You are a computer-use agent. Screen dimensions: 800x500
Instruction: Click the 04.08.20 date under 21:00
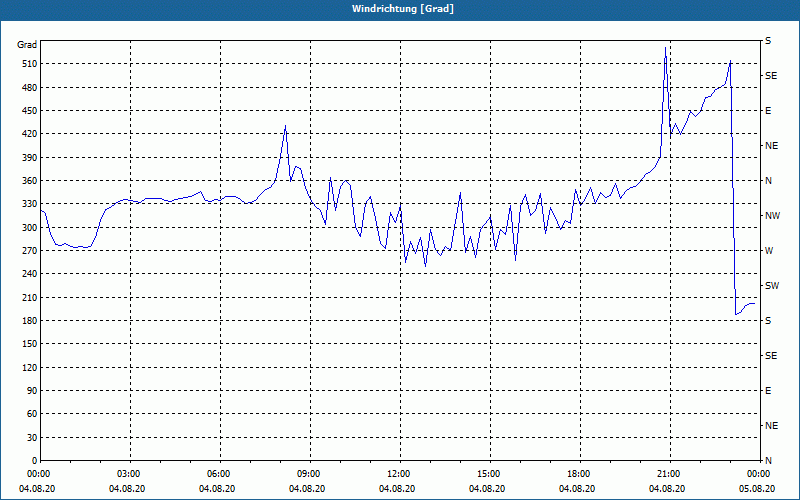click(x=667, y=489)
